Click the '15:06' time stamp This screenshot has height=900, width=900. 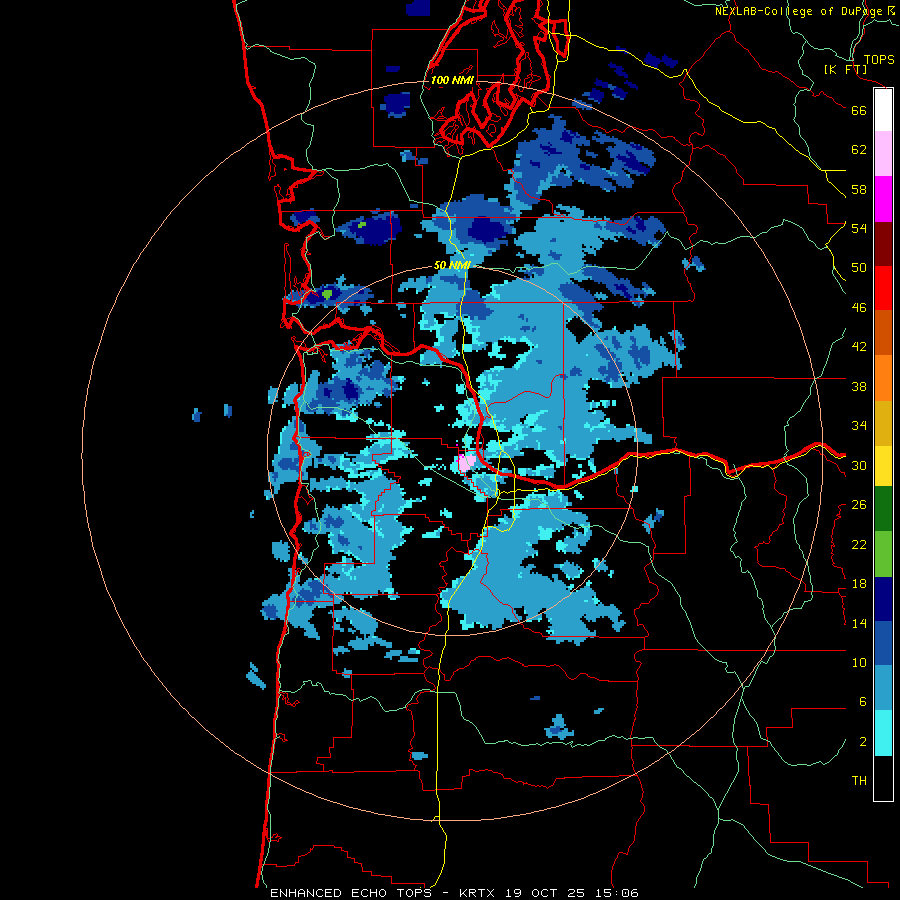(617, 893)
